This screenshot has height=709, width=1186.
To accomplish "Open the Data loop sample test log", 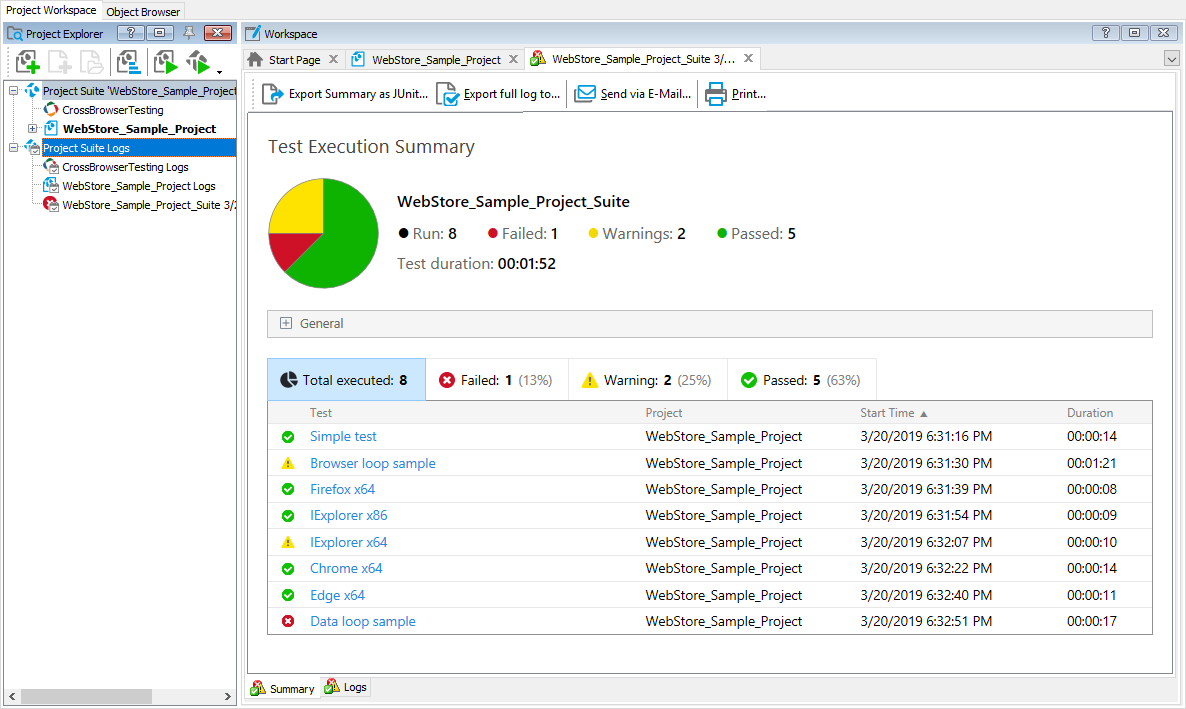I will click(362, 621).
